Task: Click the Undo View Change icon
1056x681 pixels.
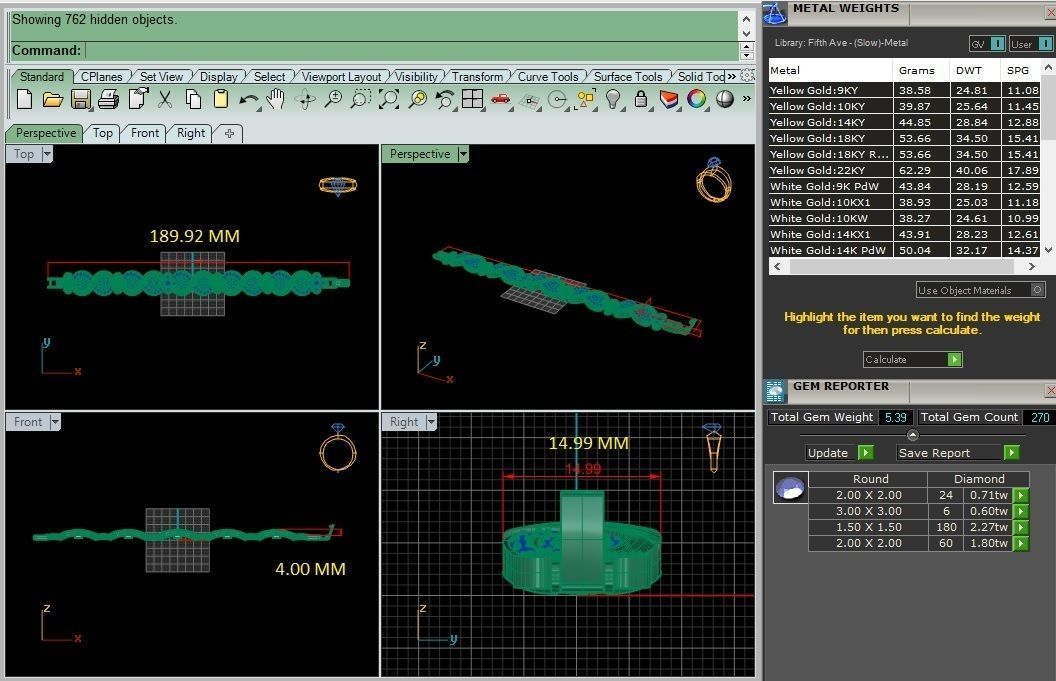Action: click(444, 100)
